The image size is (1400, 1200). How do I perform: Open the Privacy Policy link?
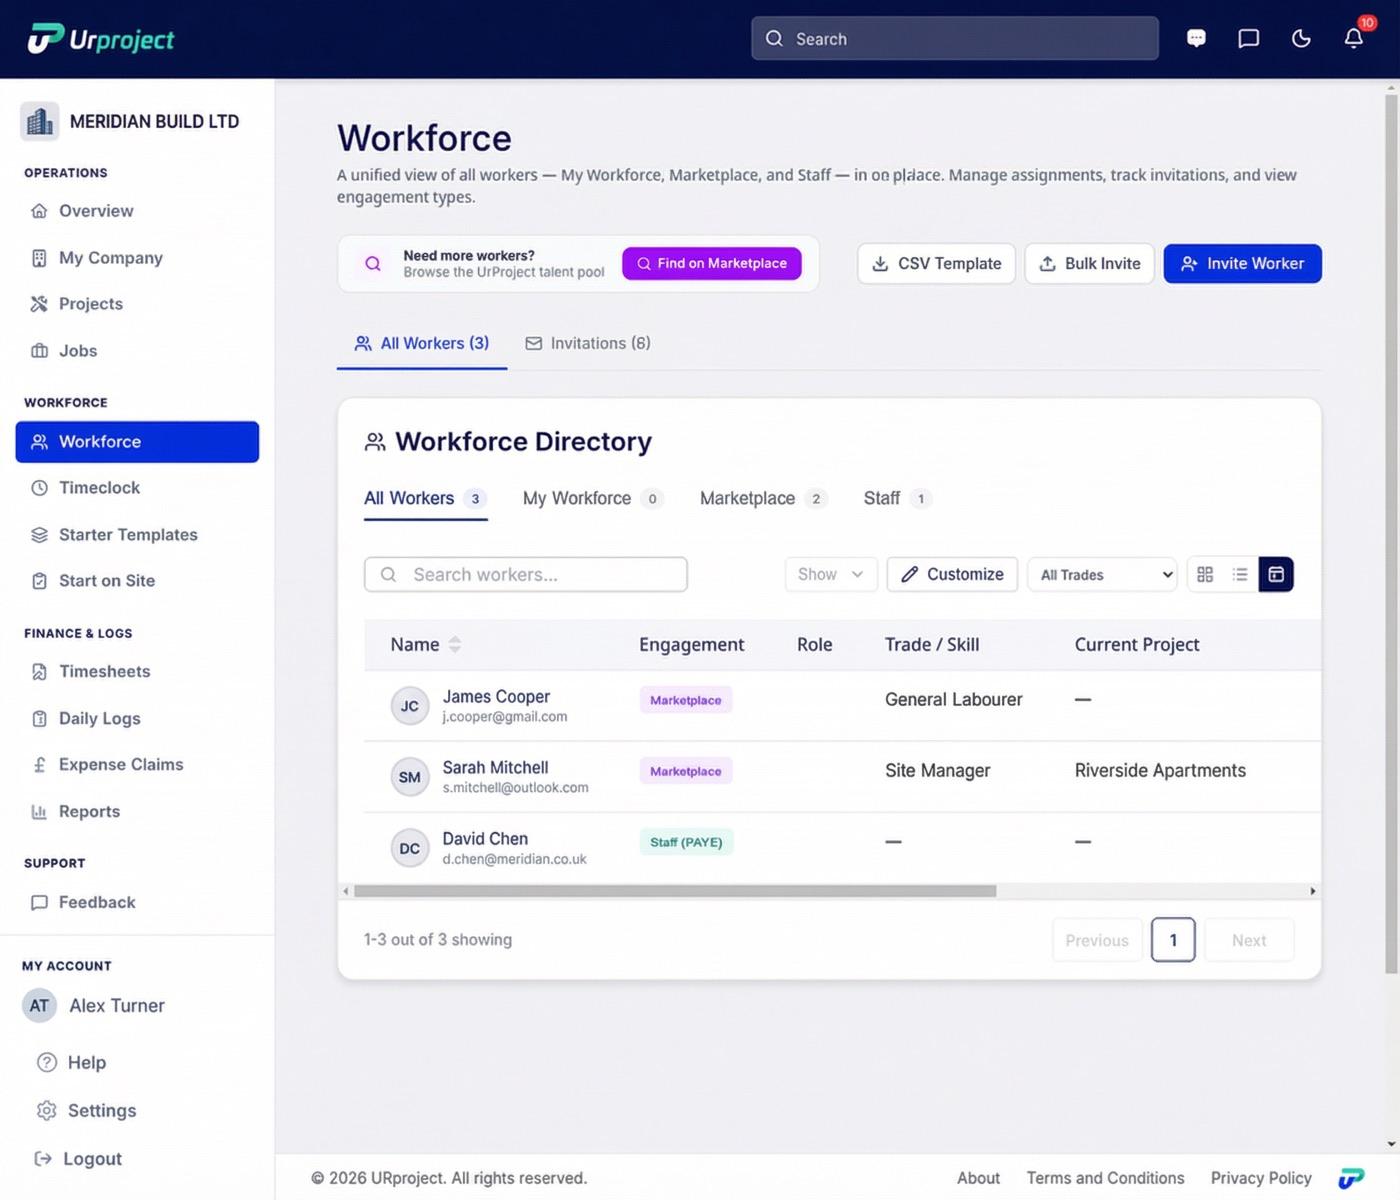(1261, 1178)
